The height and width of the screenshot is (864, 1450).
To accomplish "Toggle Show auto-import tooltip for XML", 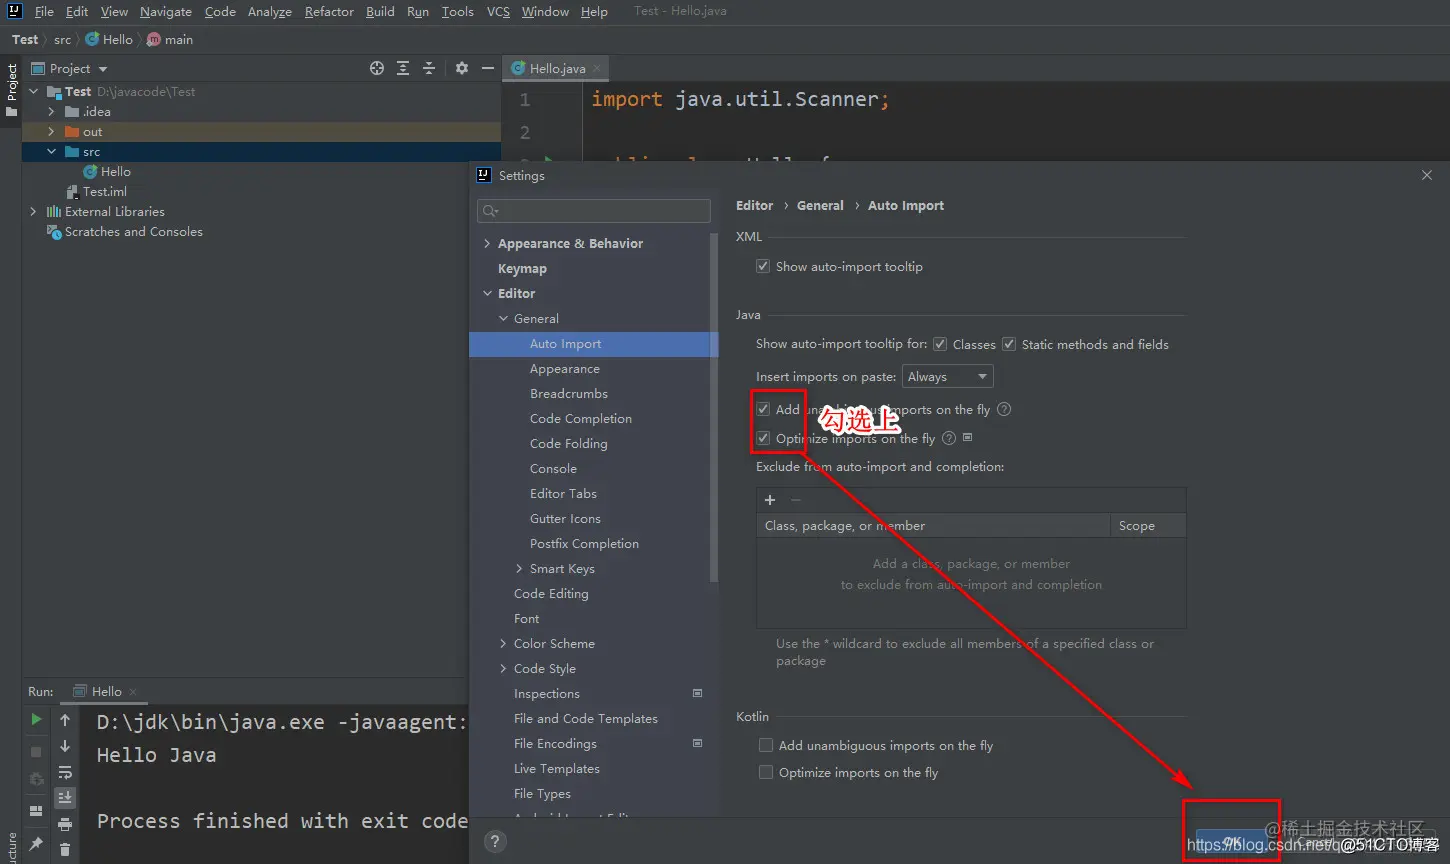I will pyautogui.click(x=763, y=266).
